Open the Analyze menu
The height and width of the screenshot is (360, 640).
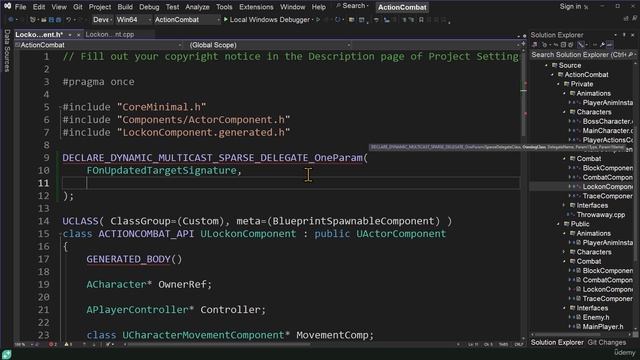coord(197,7)
